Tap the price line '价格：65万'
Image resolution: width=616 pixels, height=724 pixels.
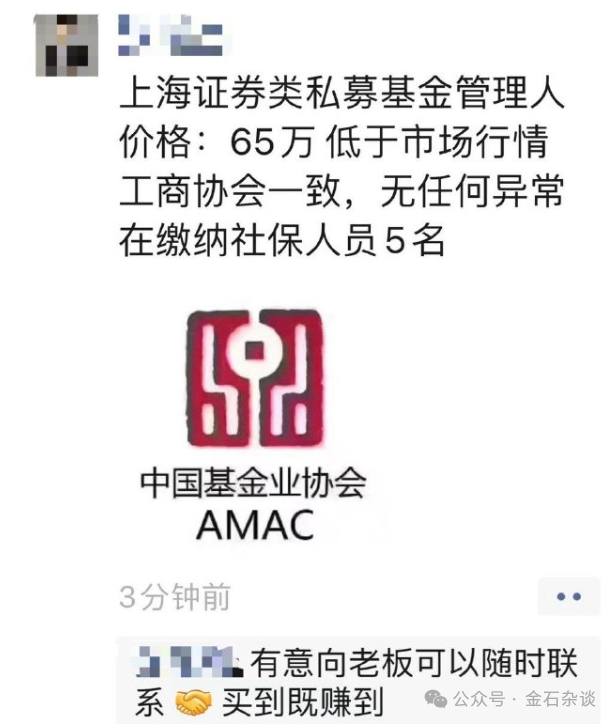click(217, 141)
